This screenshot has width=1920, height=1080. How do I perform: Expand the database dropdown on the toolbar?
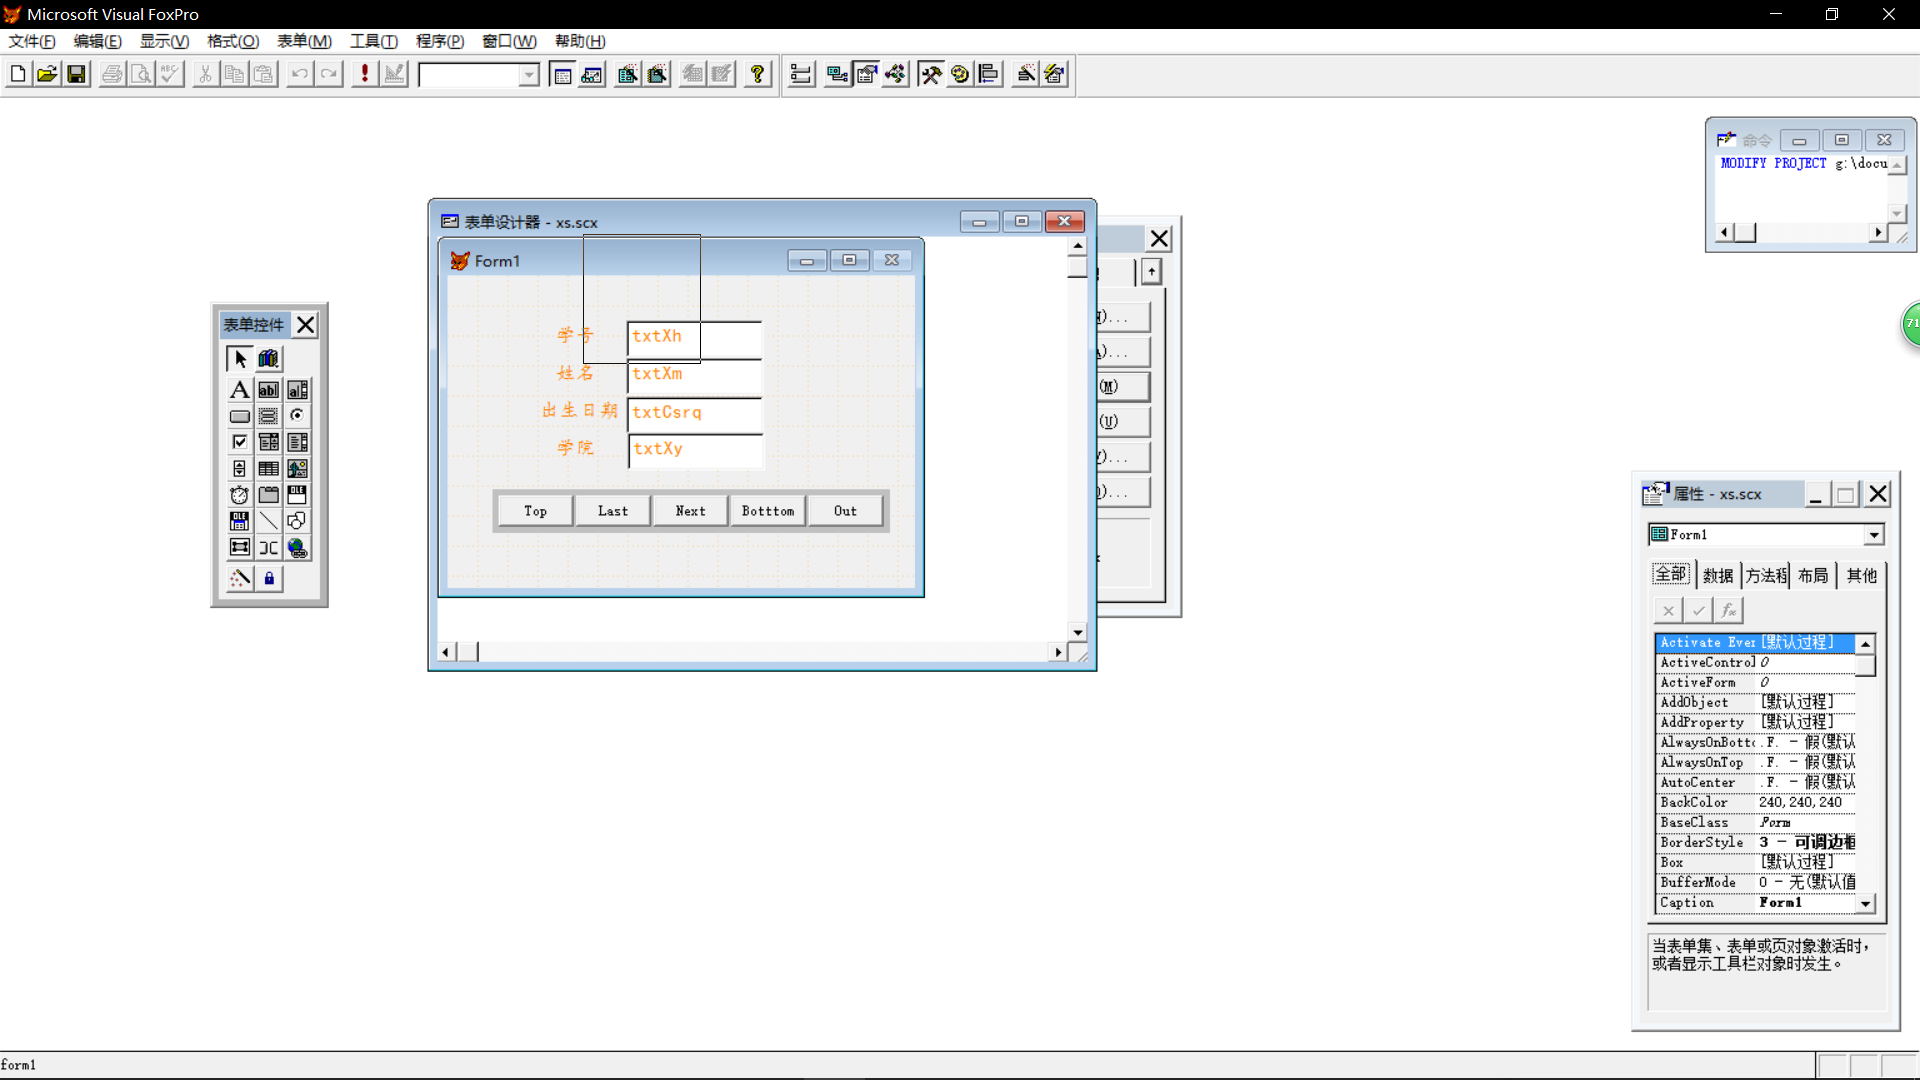(x=528, y=75)
